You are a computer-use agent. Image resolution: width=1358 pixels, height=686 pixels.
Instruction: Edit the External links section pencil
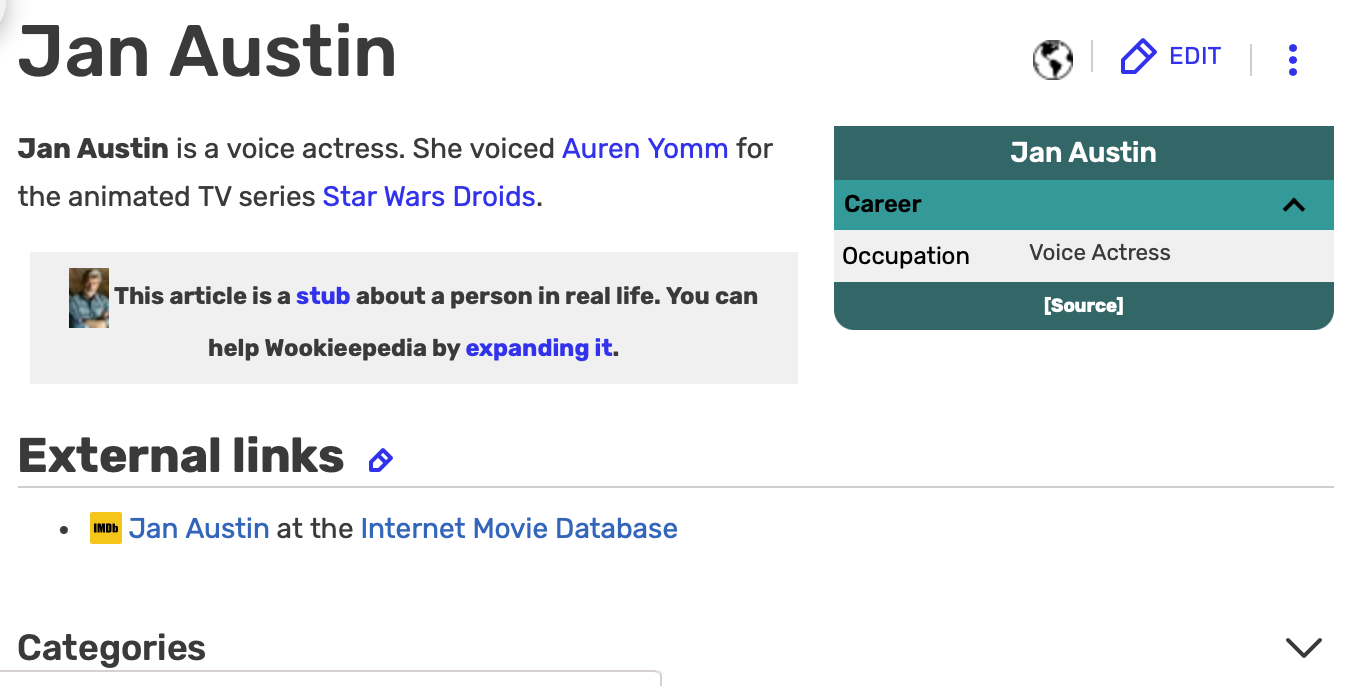click(380, 460)
